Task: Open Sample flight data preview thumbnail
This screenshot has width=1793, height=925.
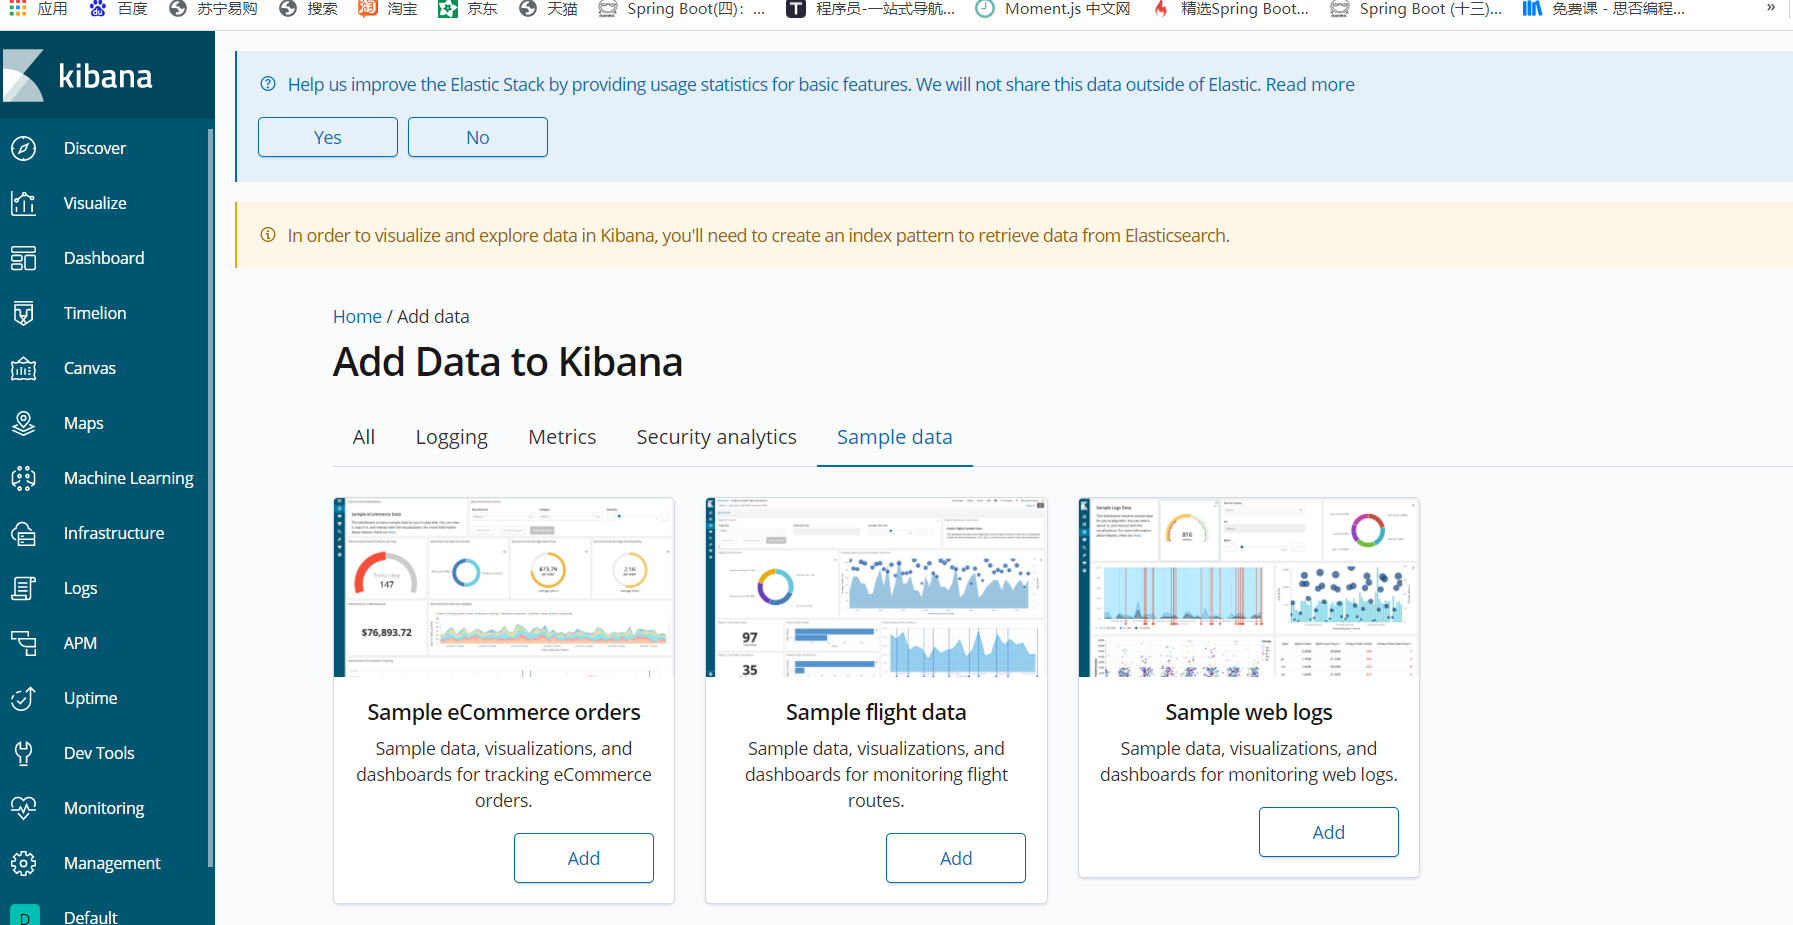Action: click(x=876, y=587)
